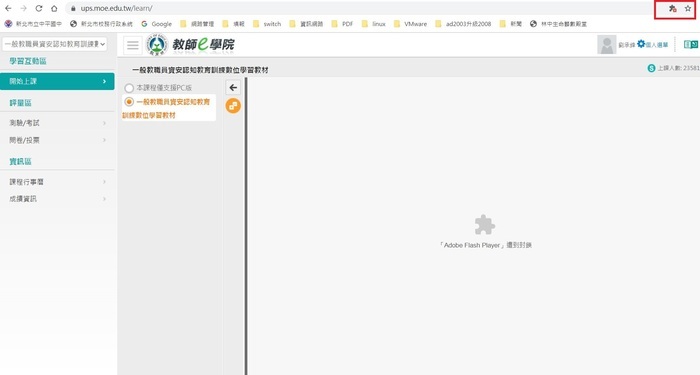Expand the 問卷/投票 sidebar item
The image size is (700, 375).
click(57, 140)
